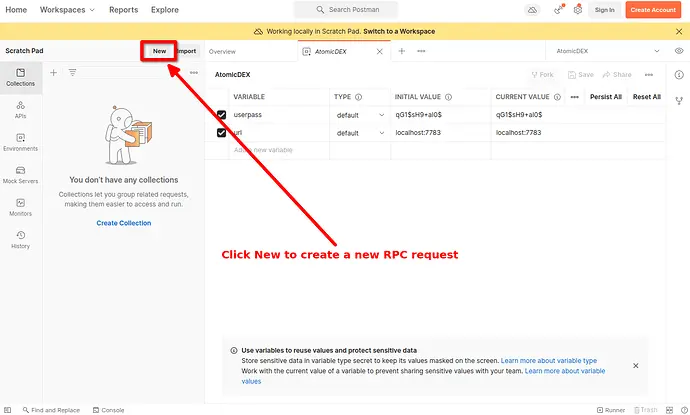Uncheck the userpass variable checkbox
Image resolution: width=690 pixels, height=415 pixels.
(221, 115)
